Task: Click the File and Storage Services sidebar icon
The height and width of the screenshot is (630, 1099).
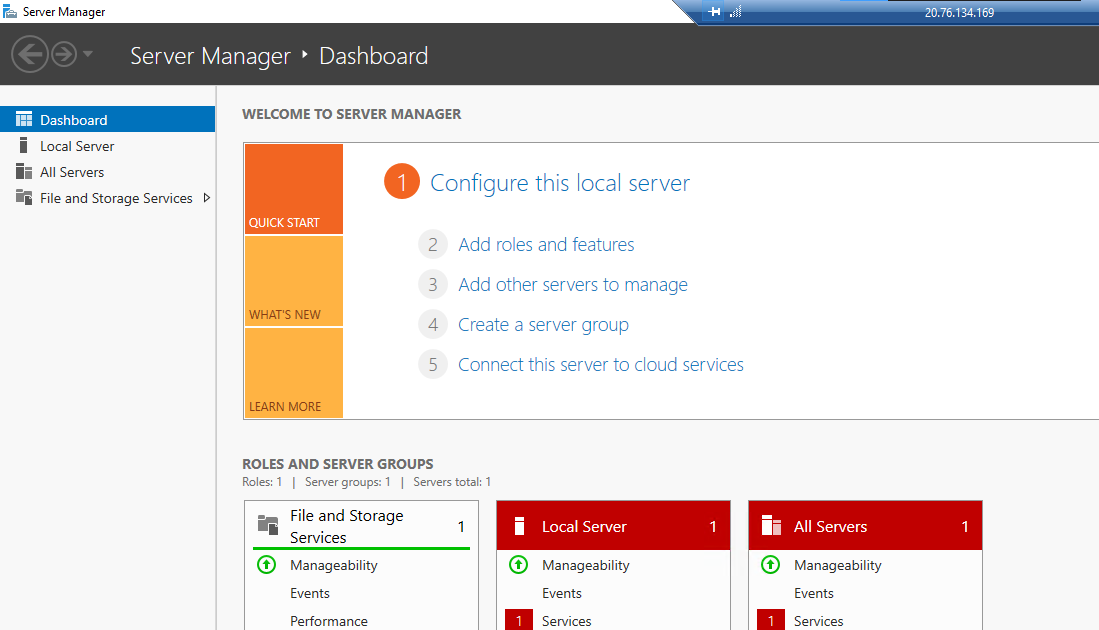Action: [24, 197]
